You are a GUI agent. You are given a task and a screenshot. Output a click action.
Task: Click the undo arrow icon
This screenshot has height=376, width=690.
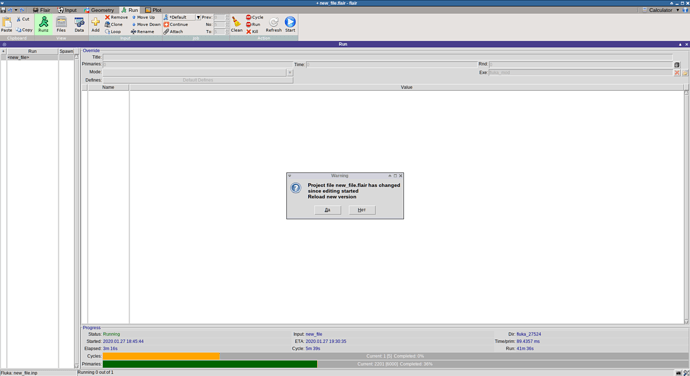click(10, 10)
